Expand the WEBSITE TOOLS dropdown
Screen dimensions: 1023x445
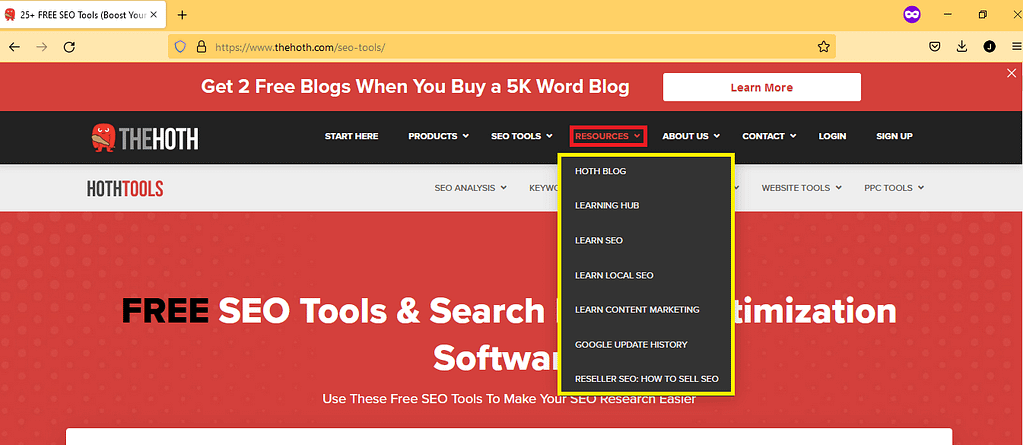point(801,188)
